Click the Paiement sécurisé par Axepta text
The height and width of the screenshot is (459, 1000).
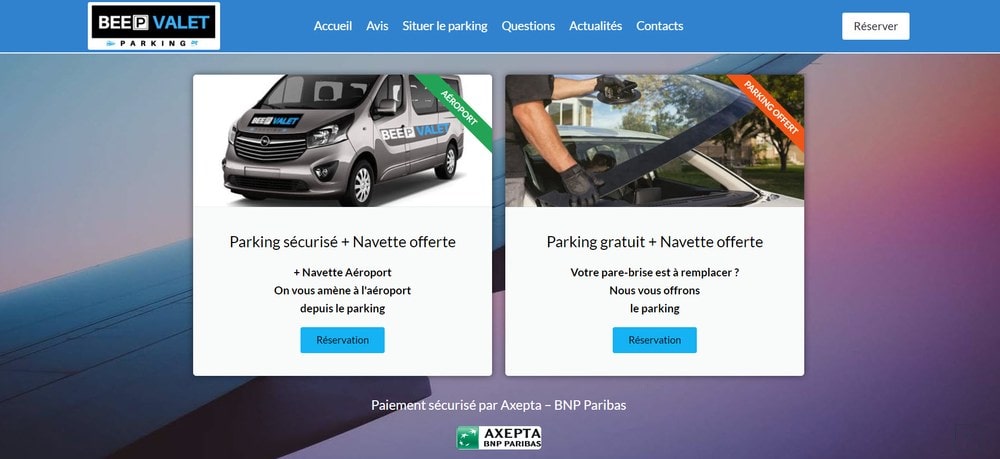coord(499,405)
